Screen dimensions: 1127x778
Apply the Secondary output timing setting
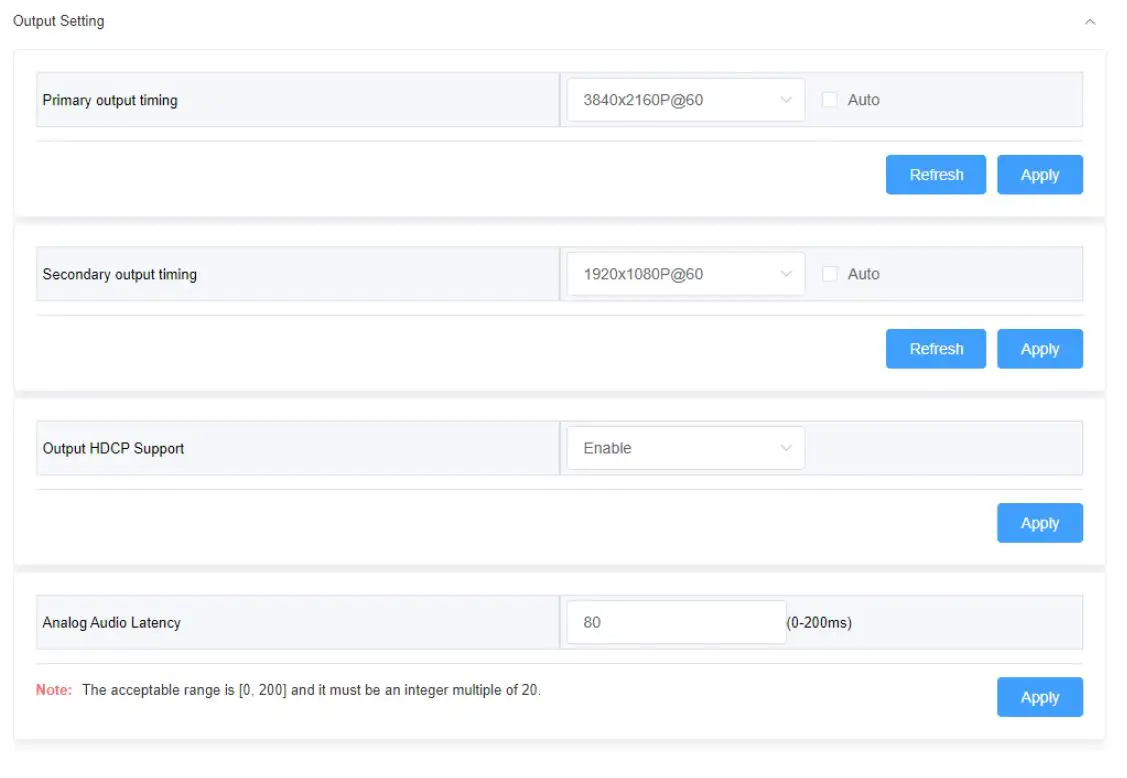1039,349
